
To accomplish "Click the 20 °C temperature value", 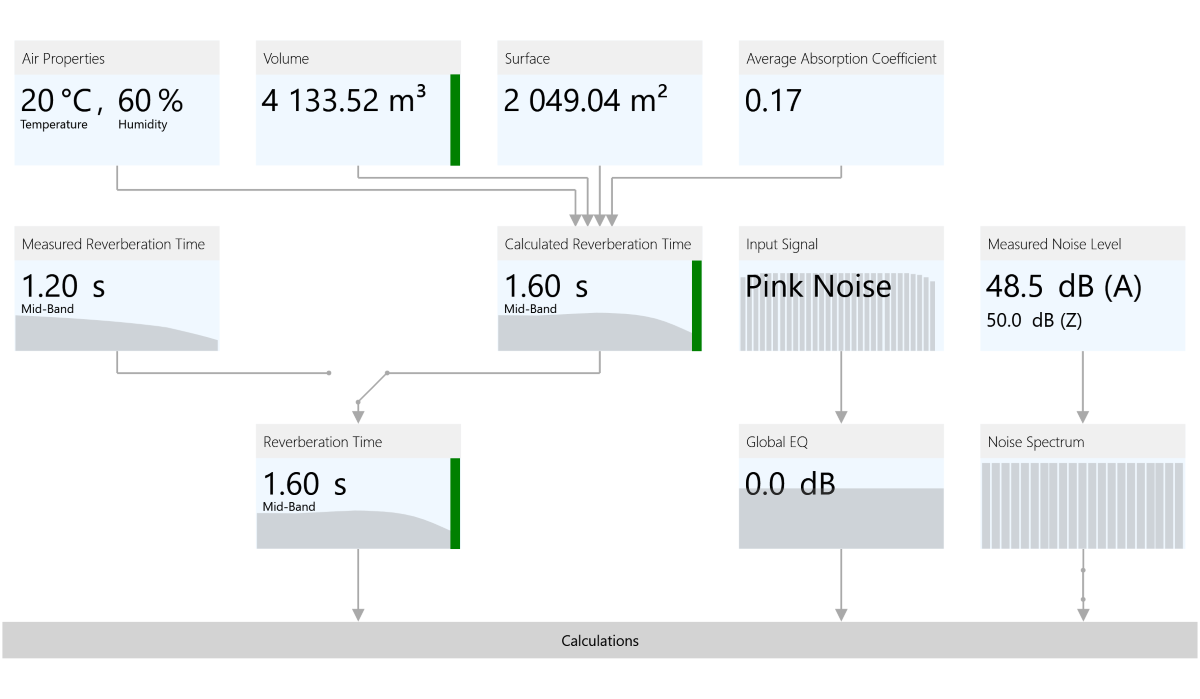I will [x=54, y=101].
